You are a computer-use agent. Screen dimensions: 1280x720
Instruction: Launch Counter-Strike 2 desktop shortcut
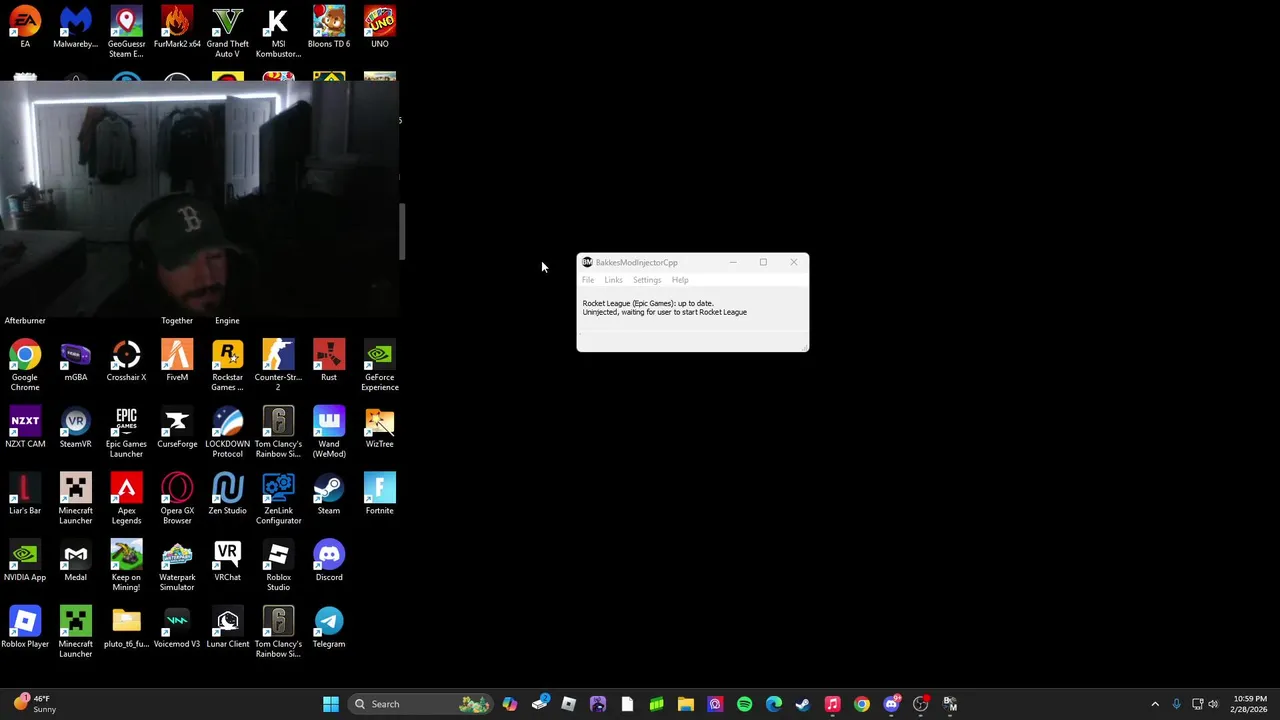[x=278, y=365]
